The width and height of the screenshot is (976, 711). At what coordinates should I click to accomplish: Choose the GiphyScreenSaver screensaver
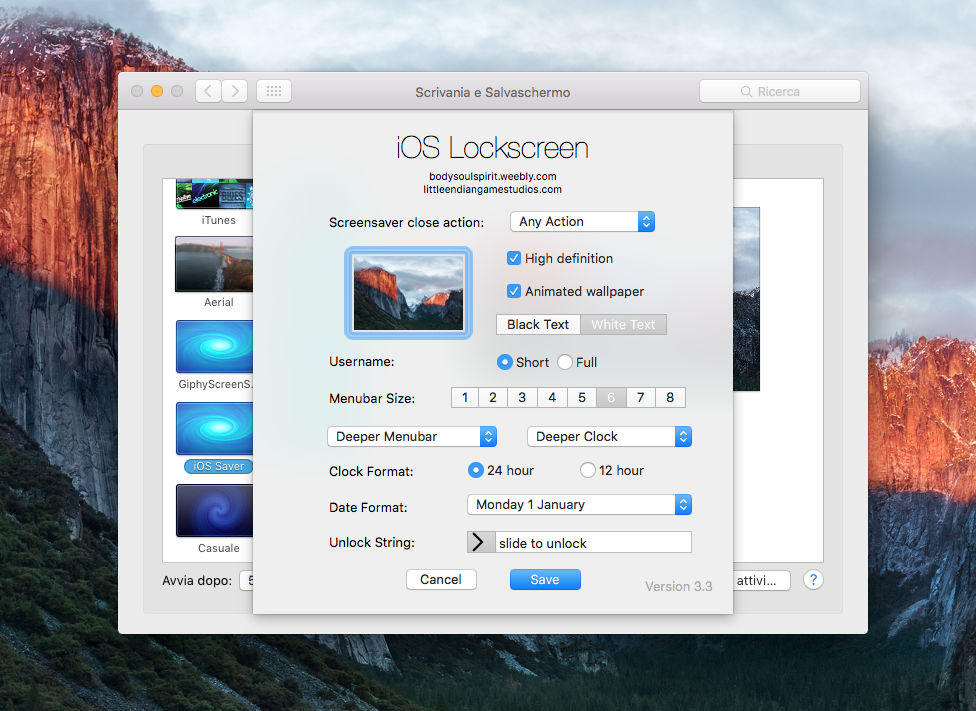(x=214, y=347)
